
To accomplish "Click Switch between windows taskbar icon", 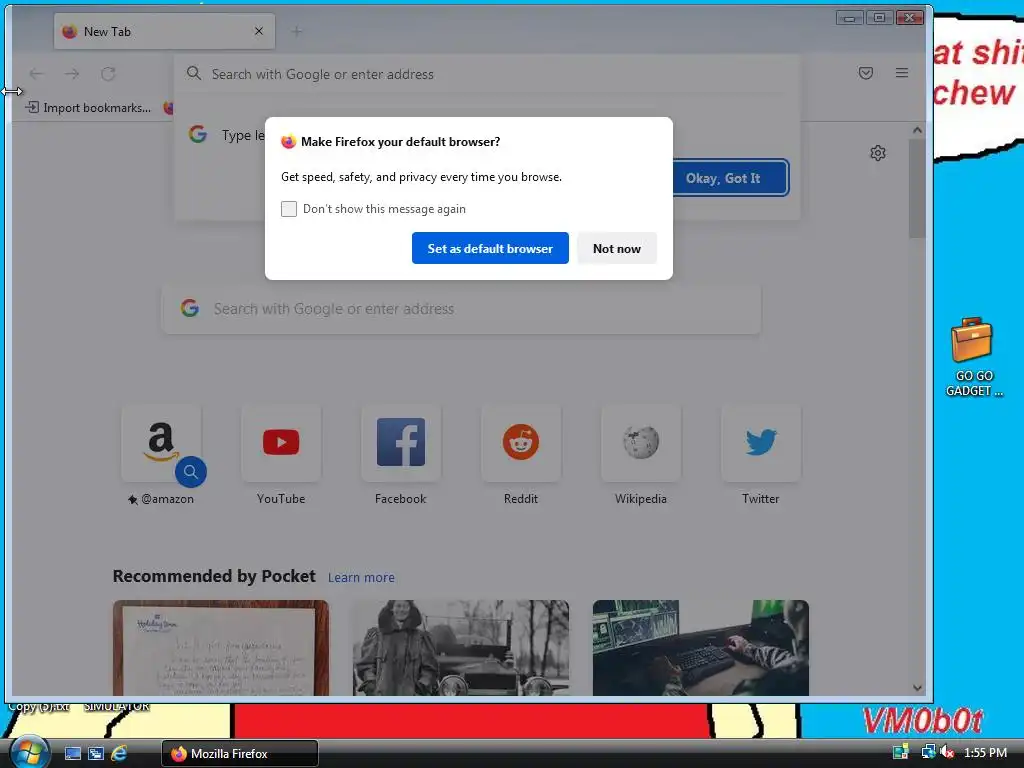I will tap(96, 754).
